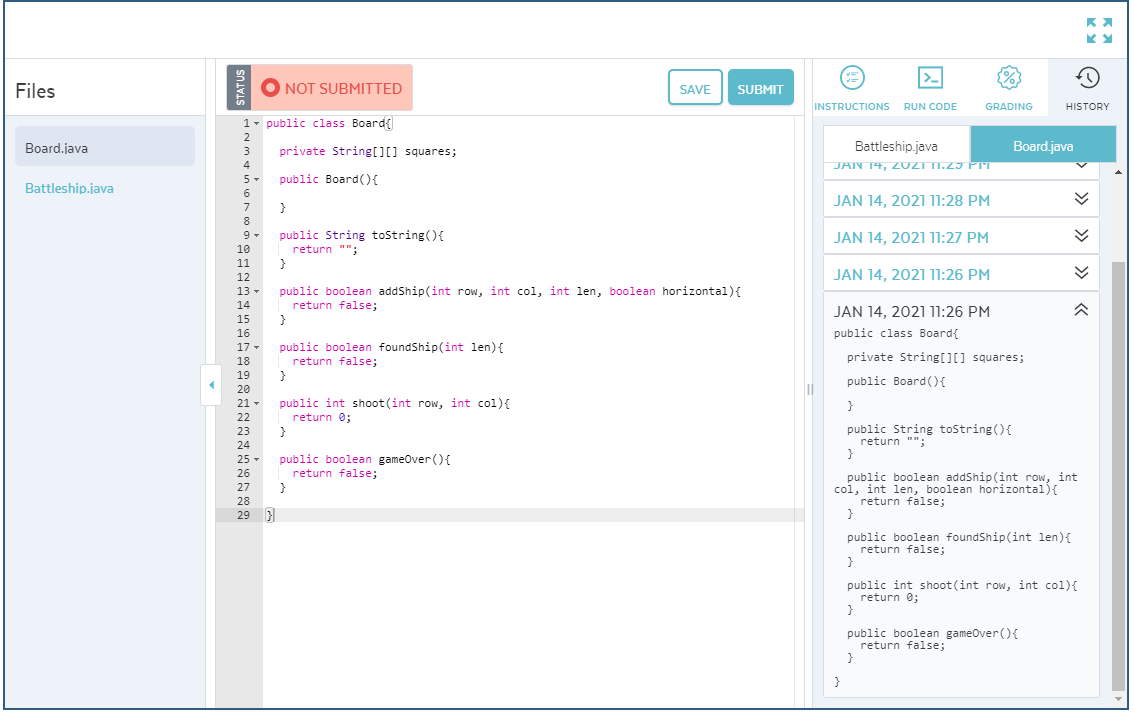Select the Board.java history tab

1042,144
